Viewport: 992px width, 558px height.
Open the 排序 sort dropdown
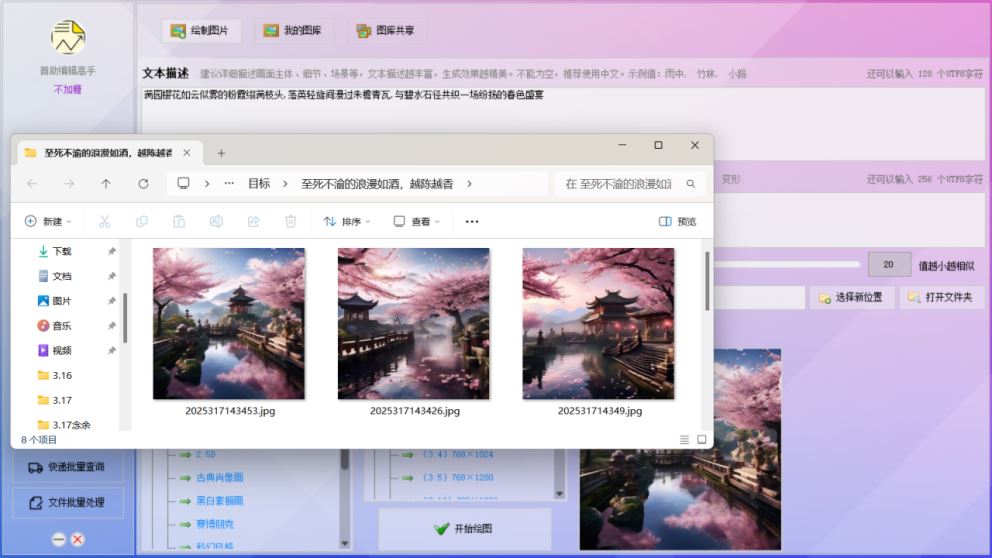347,221
